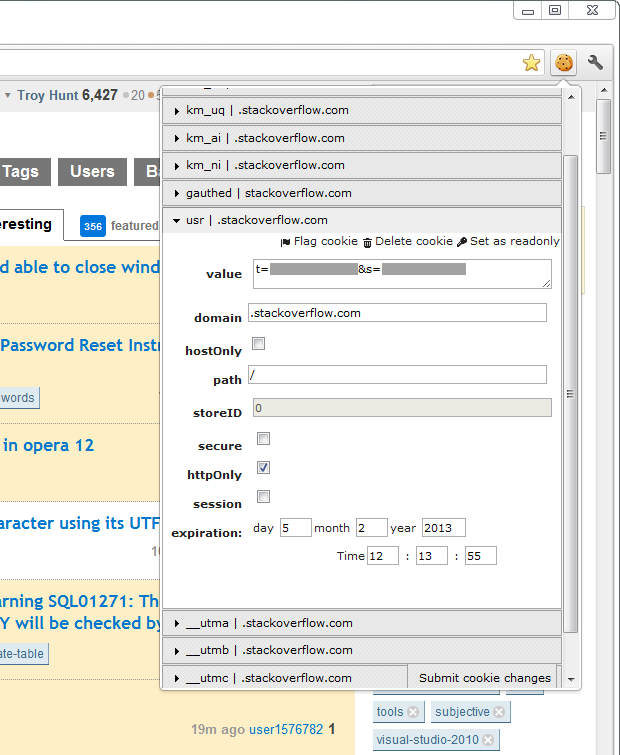Click the expiration seconds field showing 55
The width and height of the screenshot is (620, 755).
[x=480, y=556]
